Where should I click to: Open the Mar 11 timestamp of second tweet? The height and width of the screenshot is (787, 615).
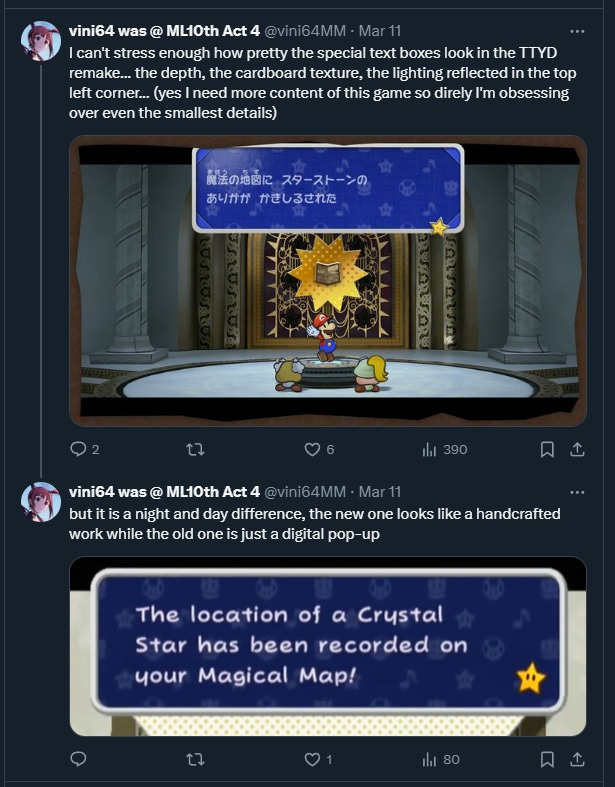tap(380, 492)
